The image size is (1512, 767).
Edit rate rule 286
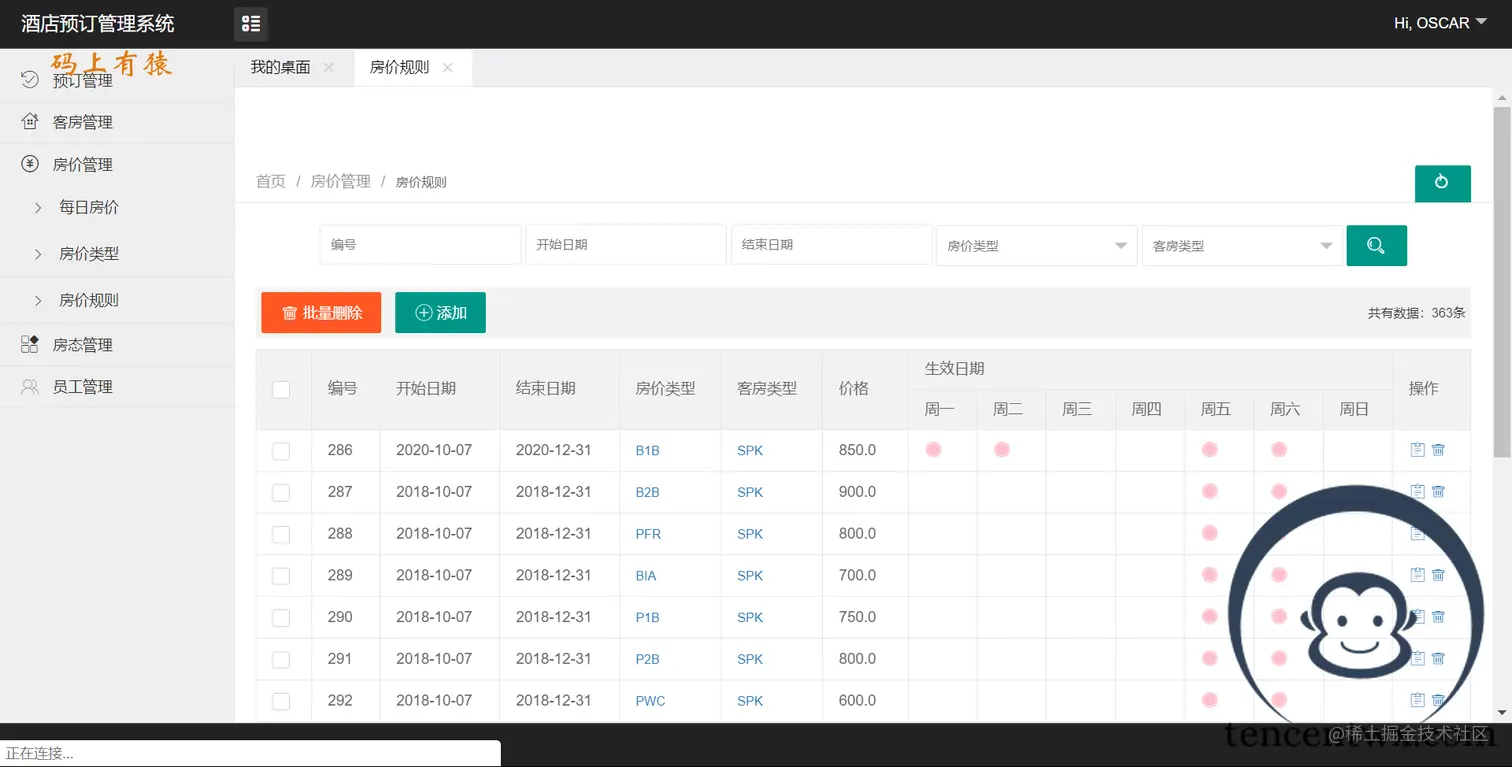1417,450
